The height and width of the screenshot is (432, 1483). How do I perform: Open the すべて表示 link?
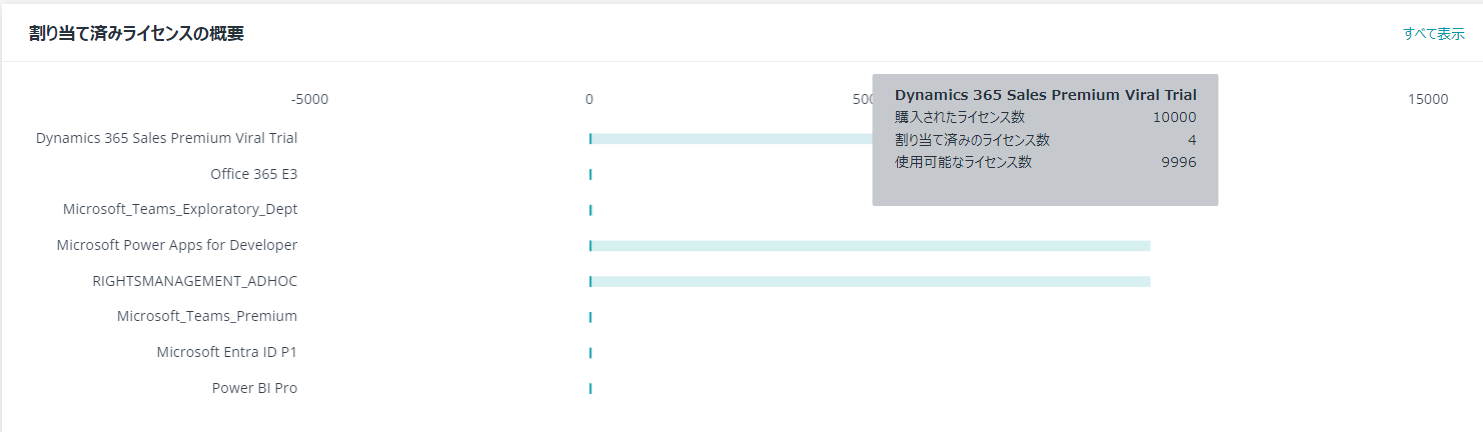(1433, 33)
